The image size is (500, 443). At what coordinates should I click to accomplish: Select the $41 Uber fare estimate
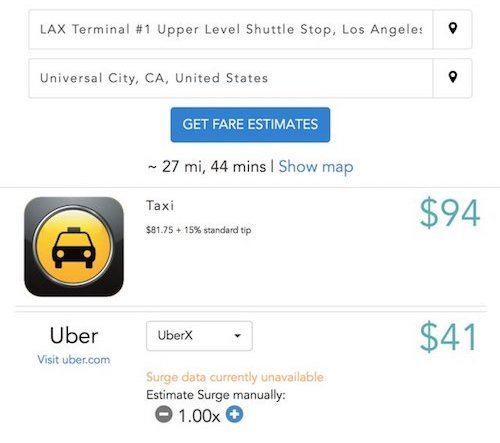(448, 337)
